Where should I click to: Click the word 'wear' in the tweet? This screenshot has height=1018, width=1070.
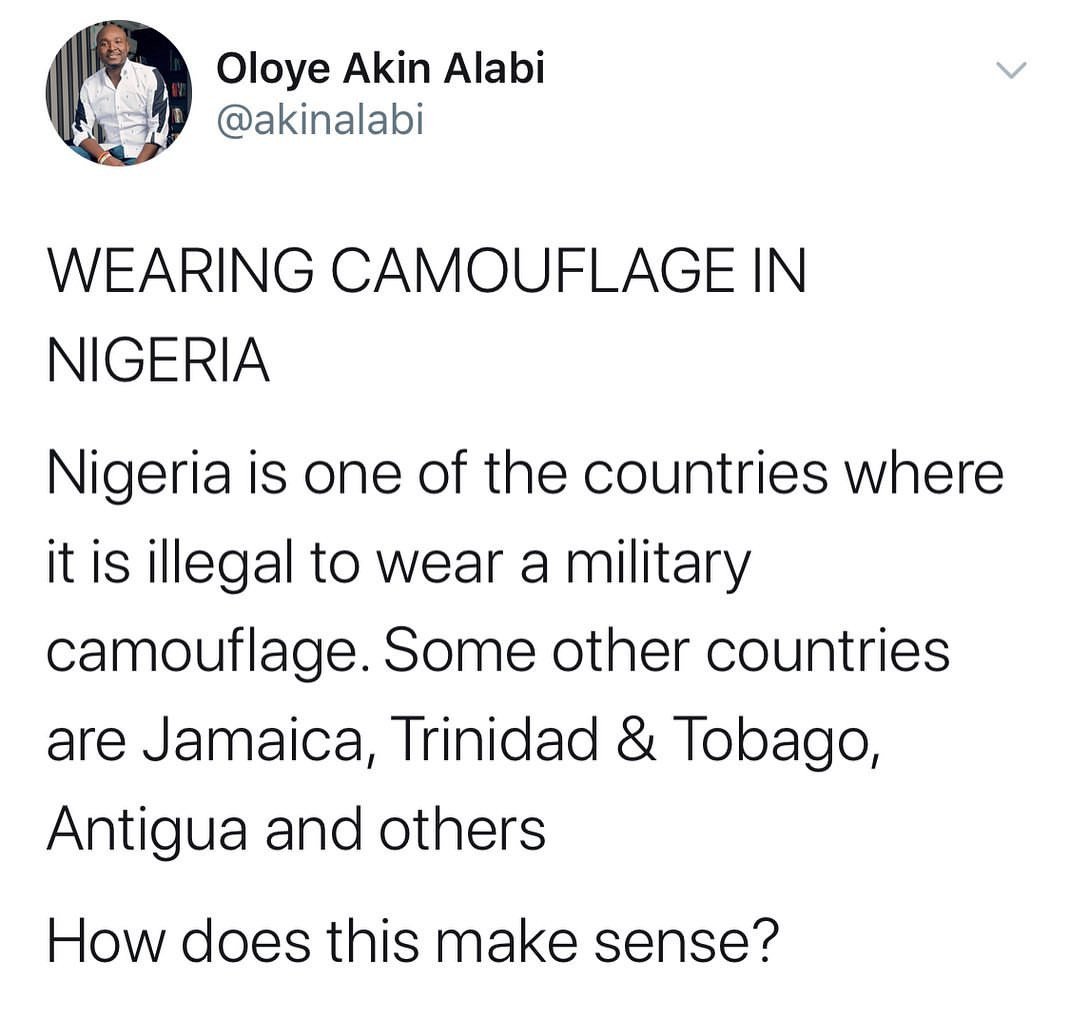coord(438,566)
